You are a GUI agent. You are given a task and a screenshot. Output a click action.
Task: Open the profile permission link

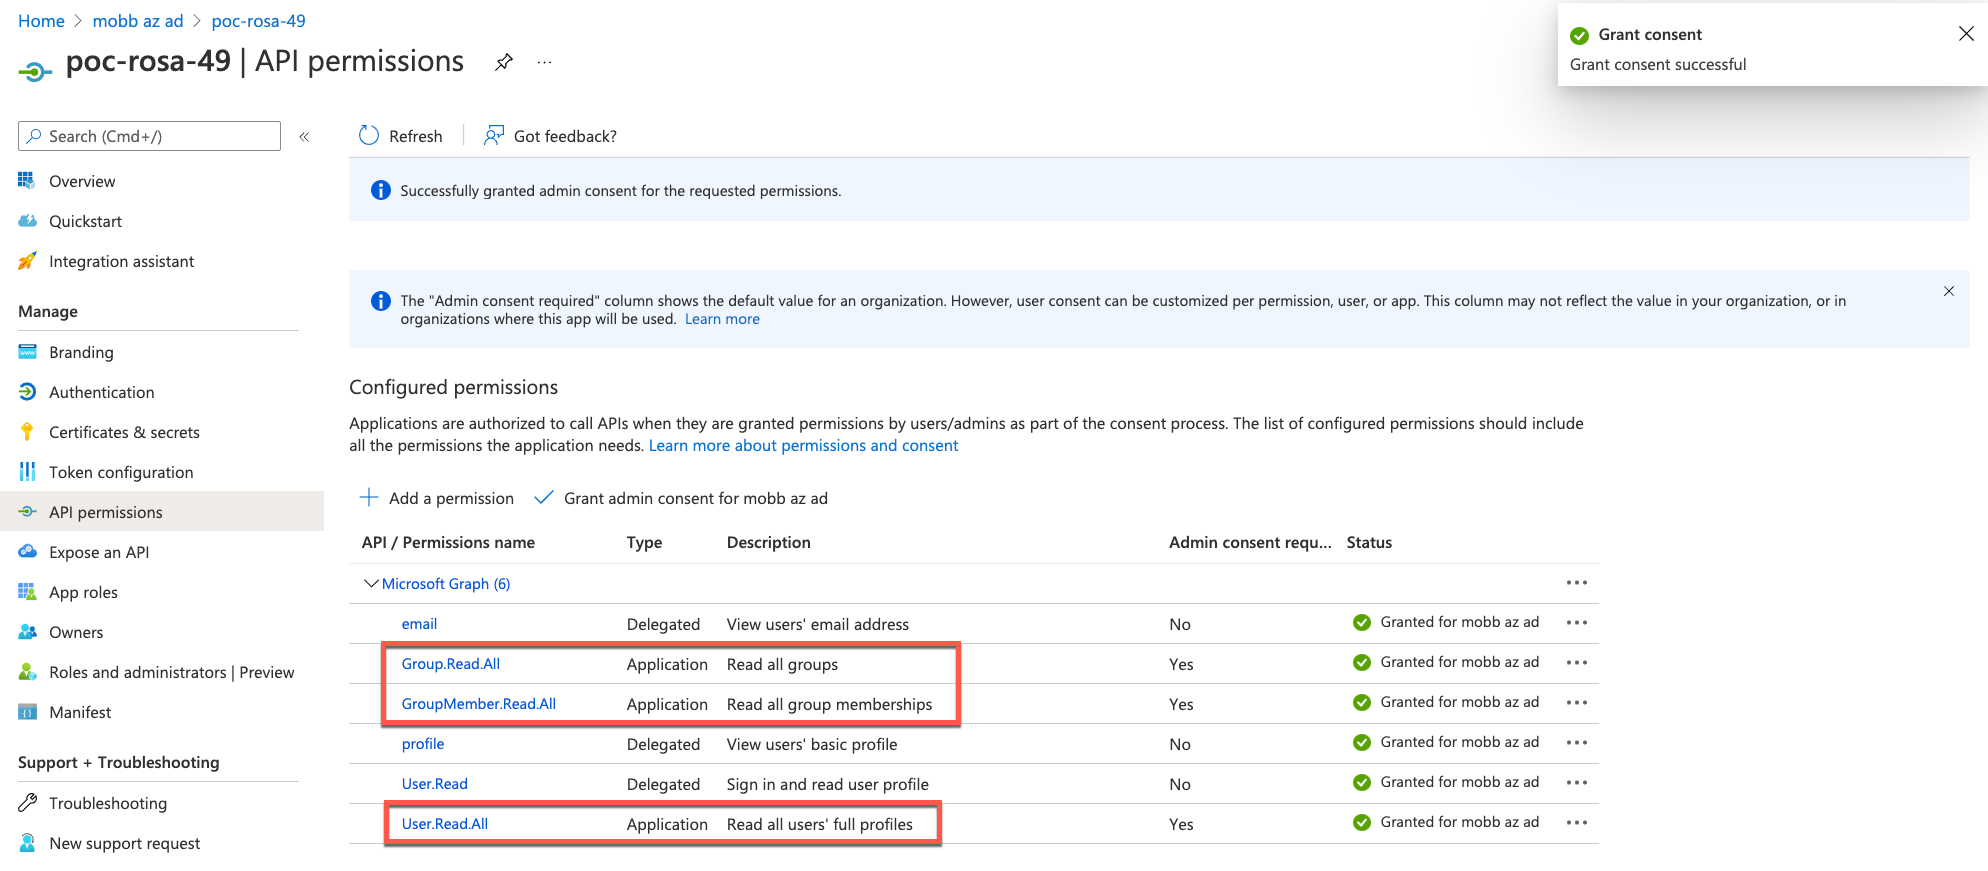click(422, 744)
